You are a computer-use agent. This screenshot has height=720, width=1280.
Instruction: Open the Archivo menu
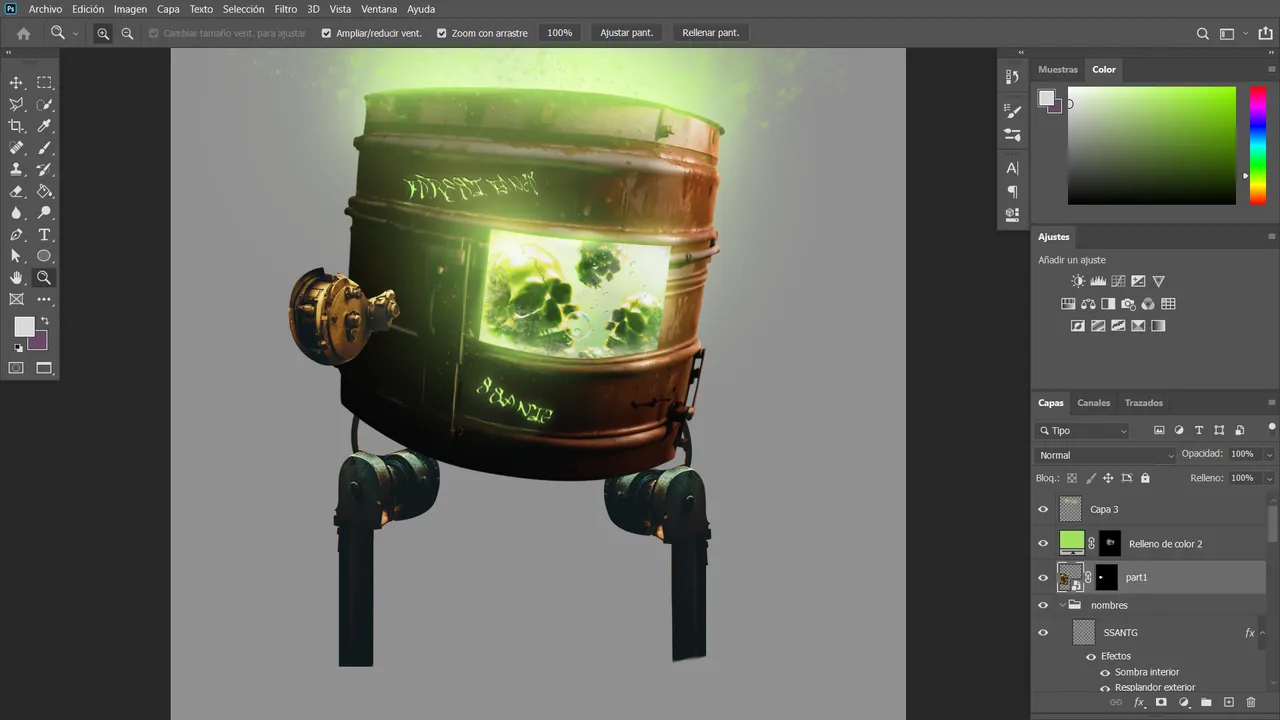tap(45, 9)
